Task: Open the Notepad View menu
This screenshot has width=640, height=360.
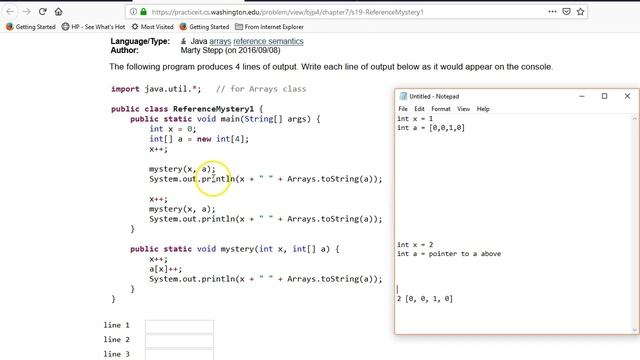Action: point(463,109)
